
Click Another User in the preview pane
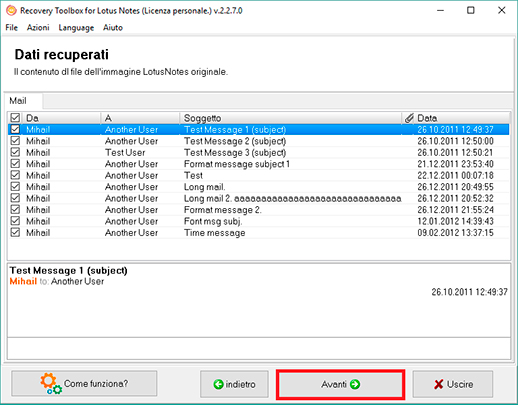point(77,281)
